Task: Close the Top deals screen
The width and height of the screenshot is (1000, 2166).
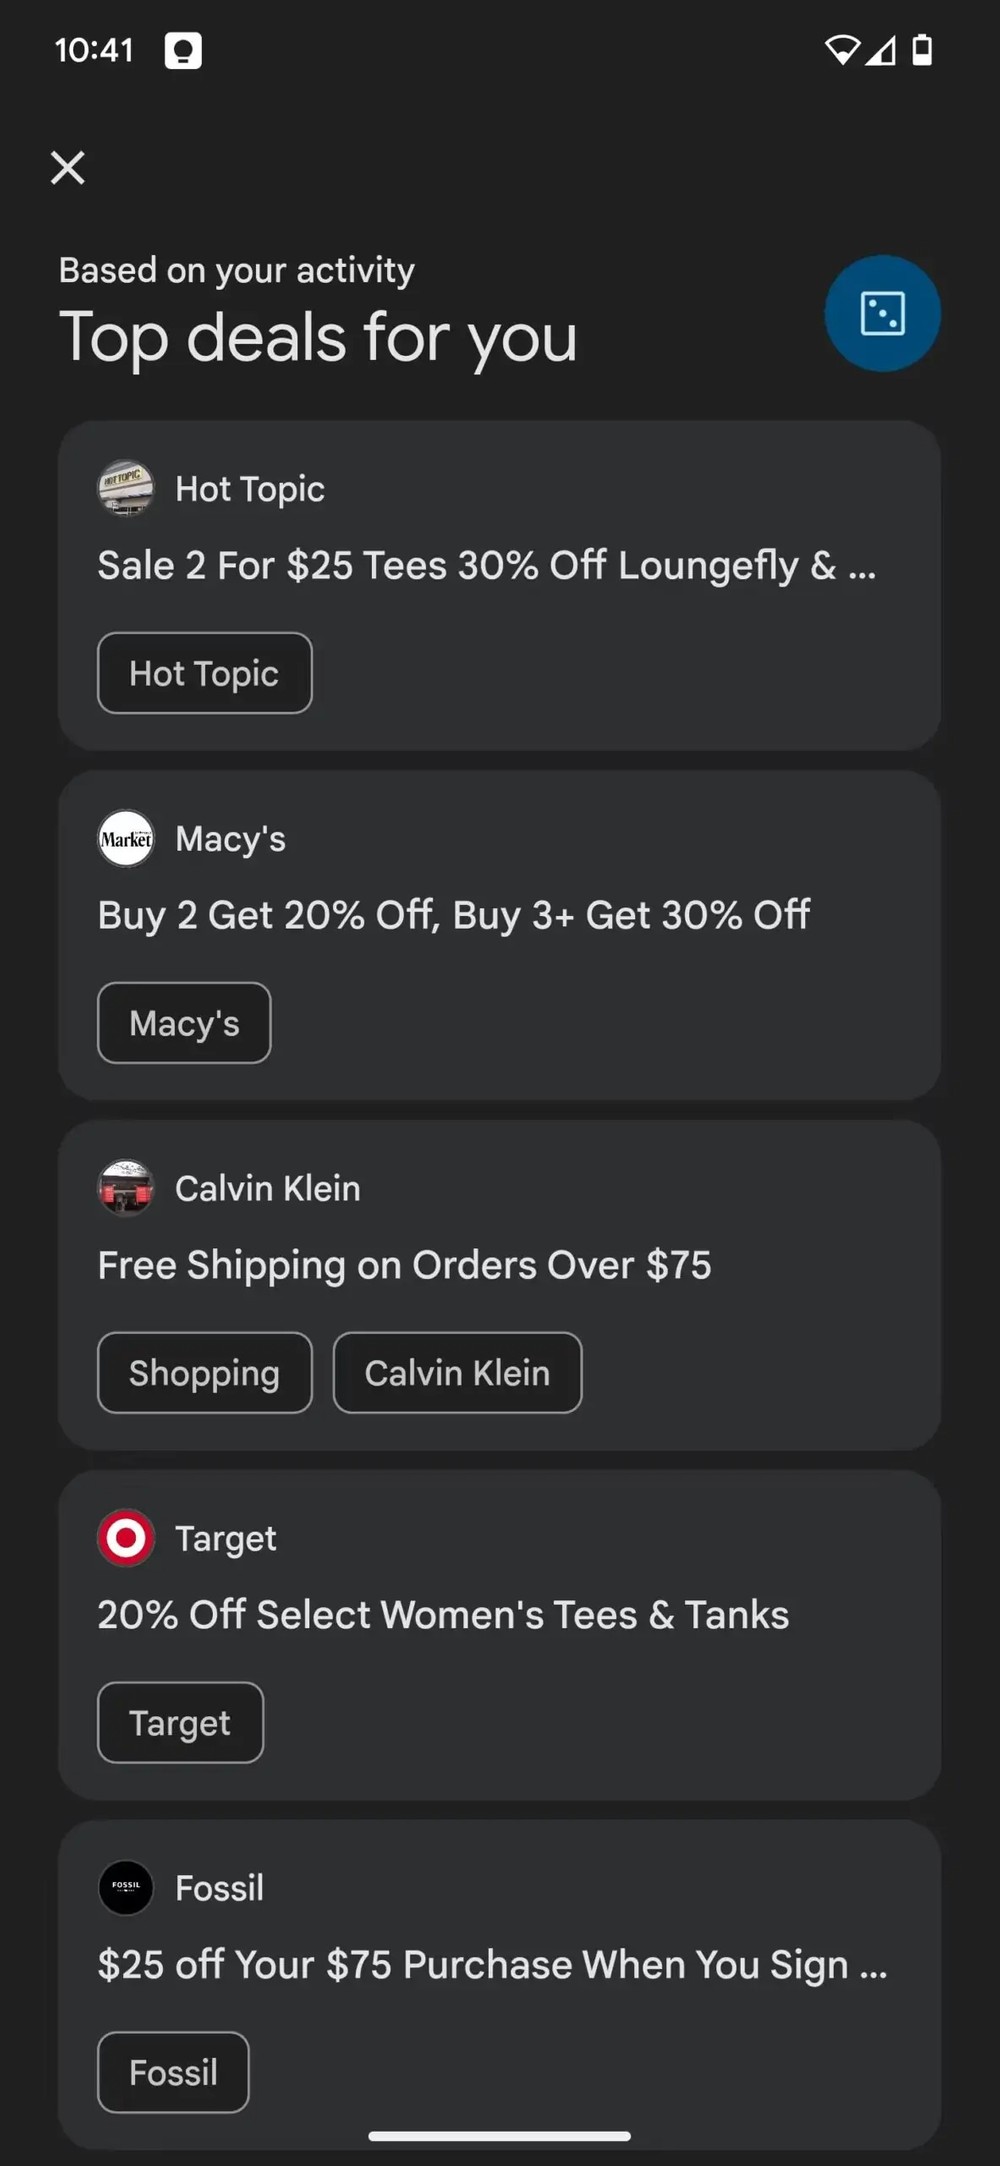Action: (x=68, y=167)
